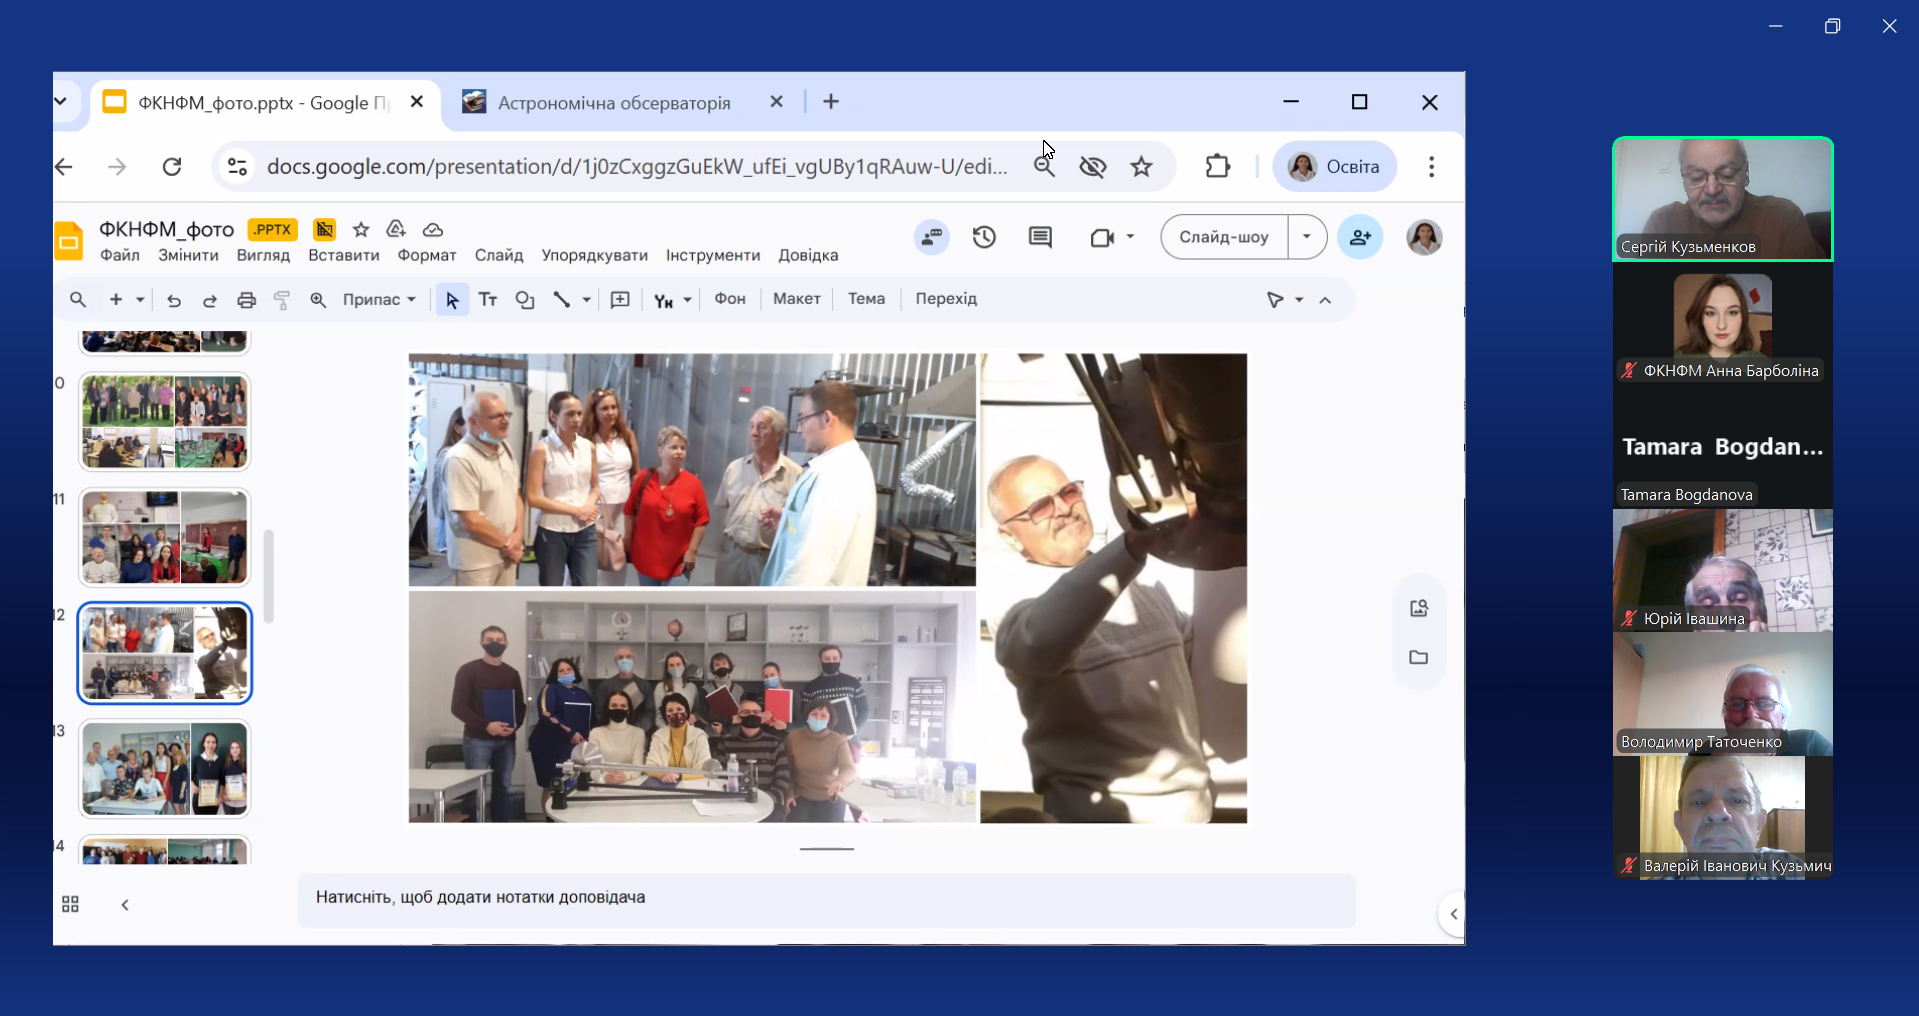Star the ФКНФМ_фото document

coord(361,230)
